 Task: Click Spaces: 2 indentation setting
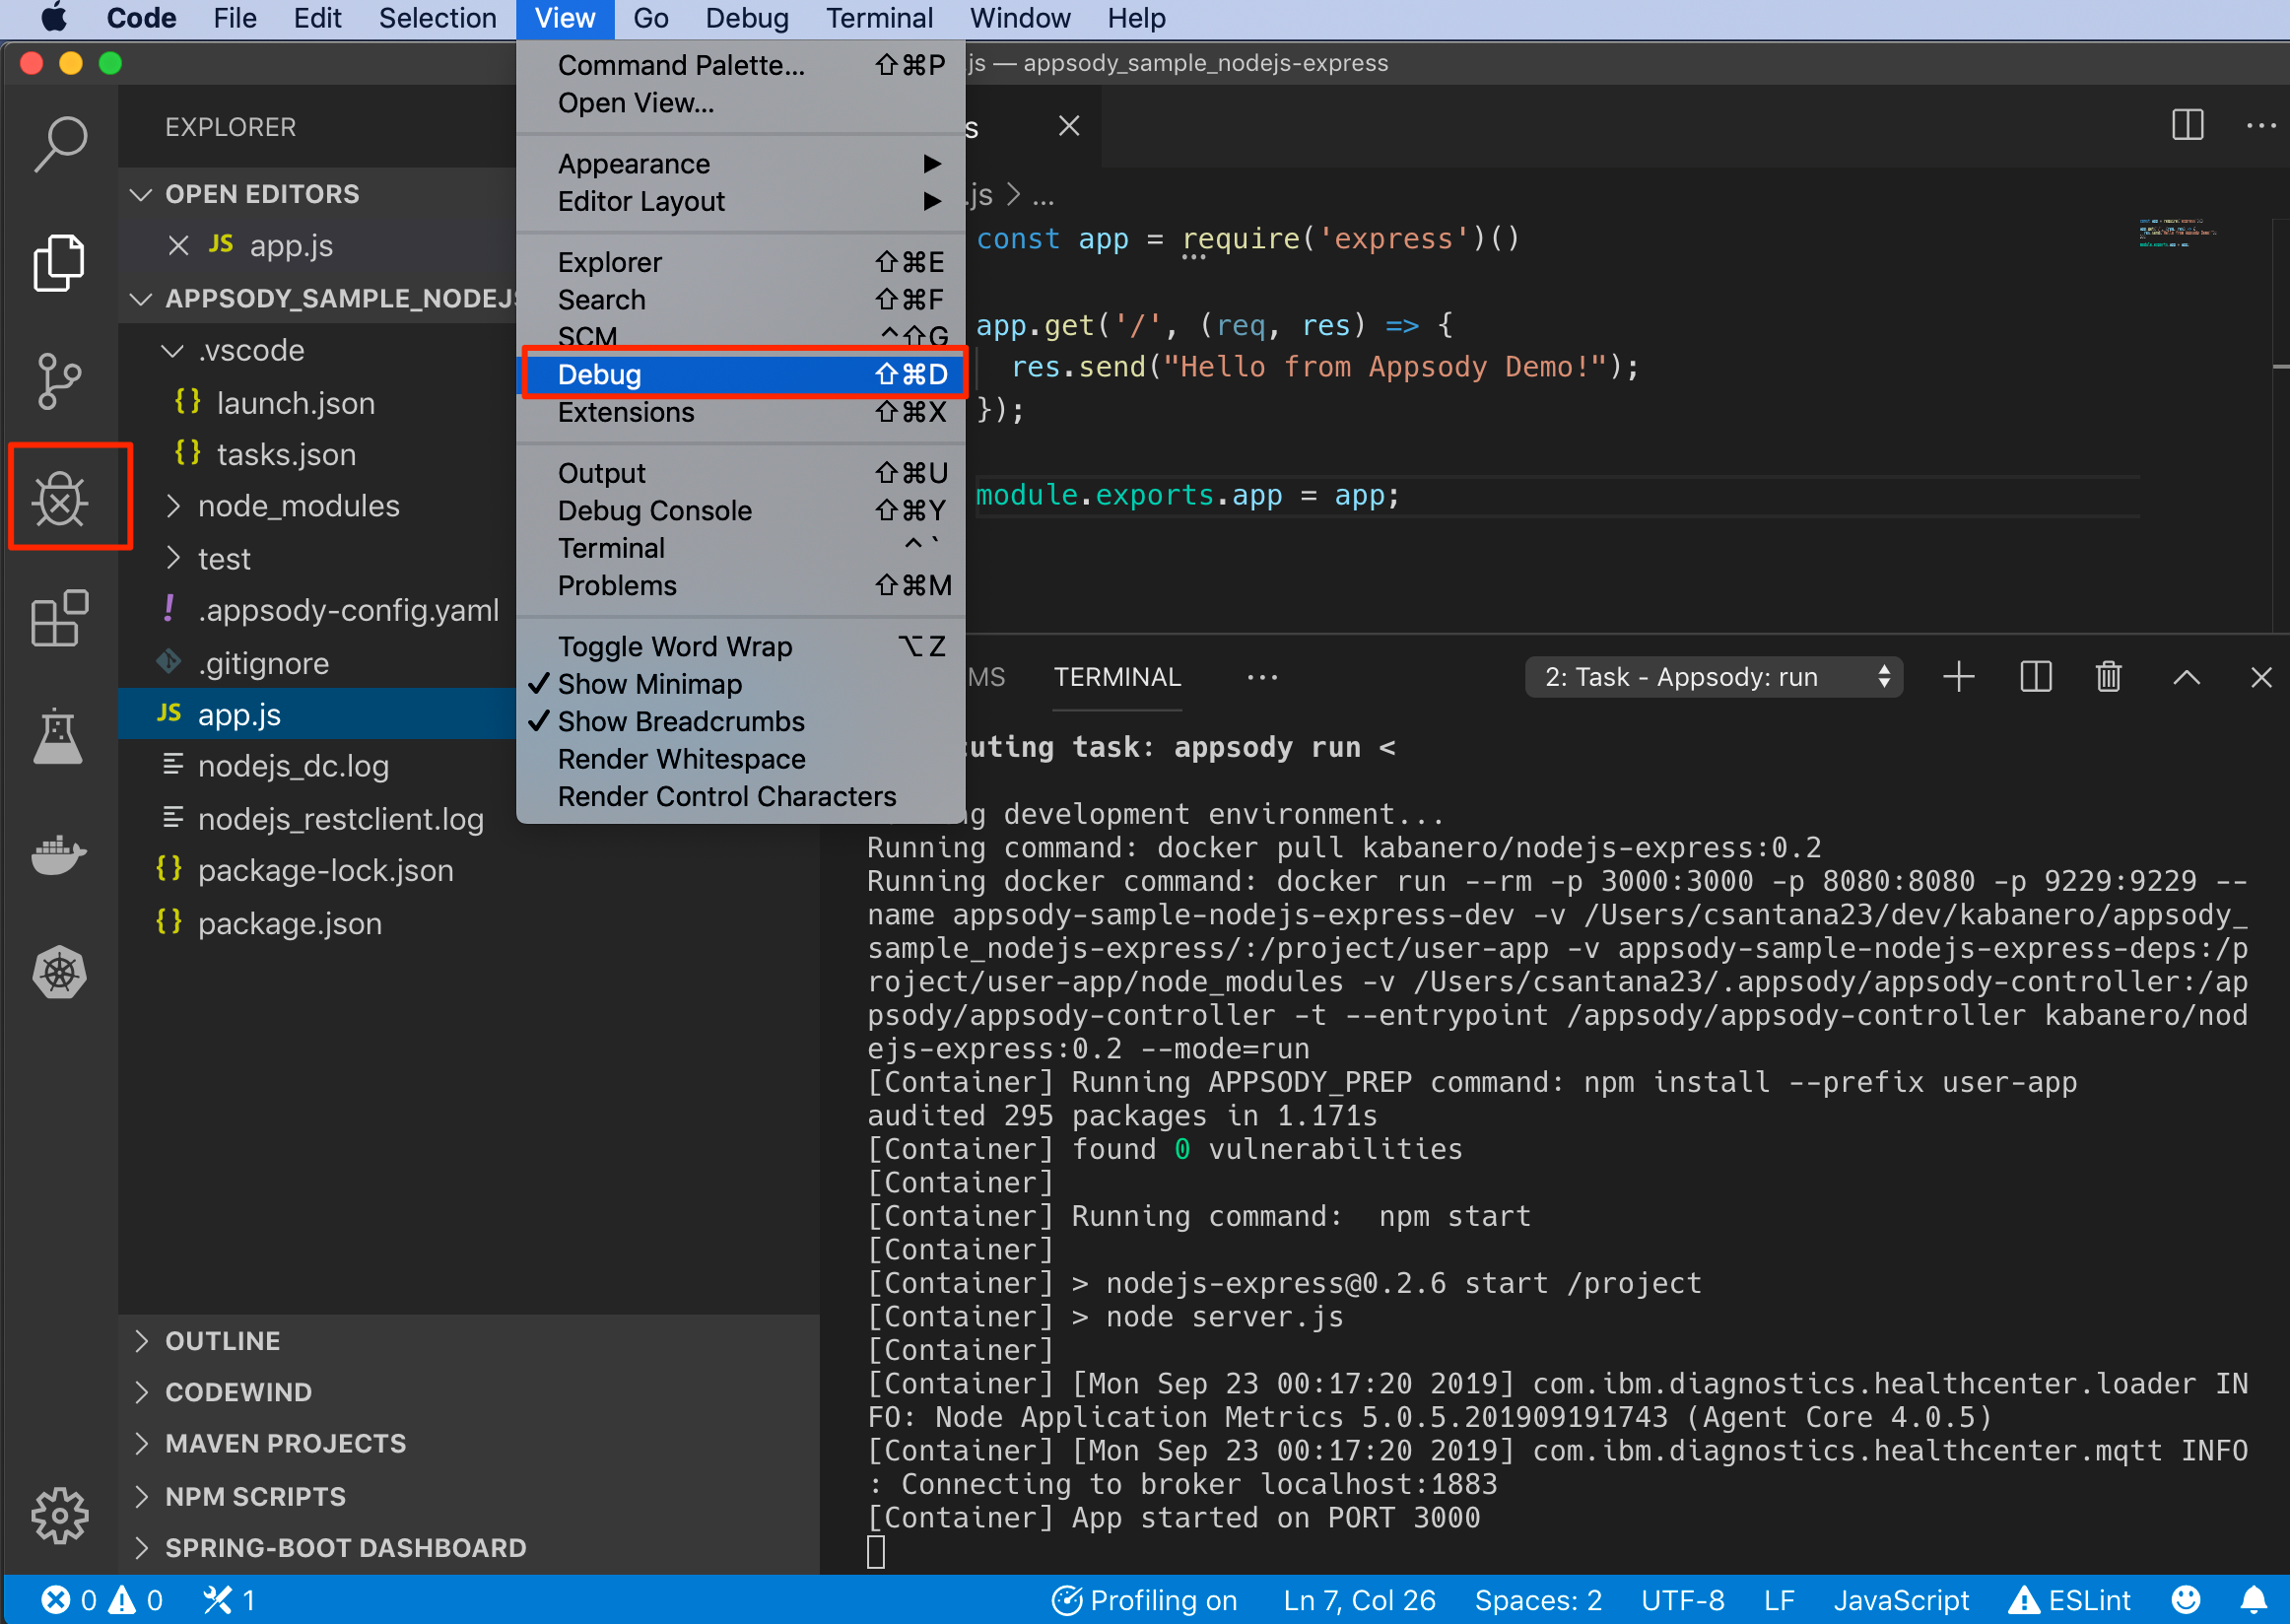pyautogui.click(x=1537, y=1600)
